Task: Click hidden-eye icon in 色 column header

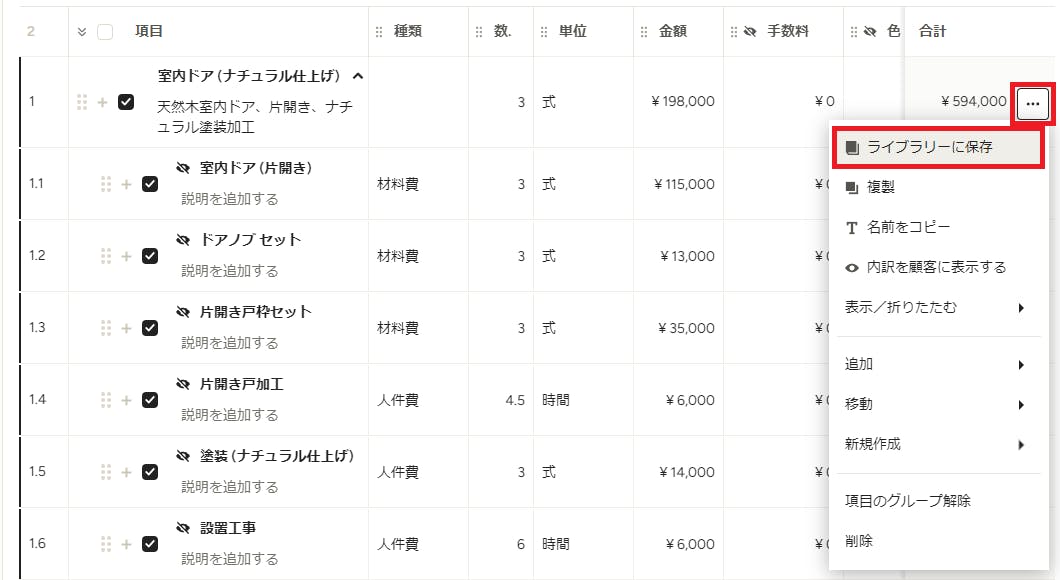Action: (870, 32)
